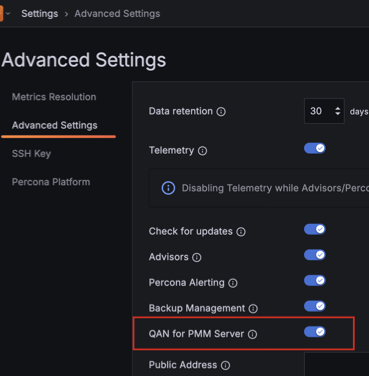This screenshot has width=369, height=376.
Task: Click the Data retention number field
Action: 324,111
